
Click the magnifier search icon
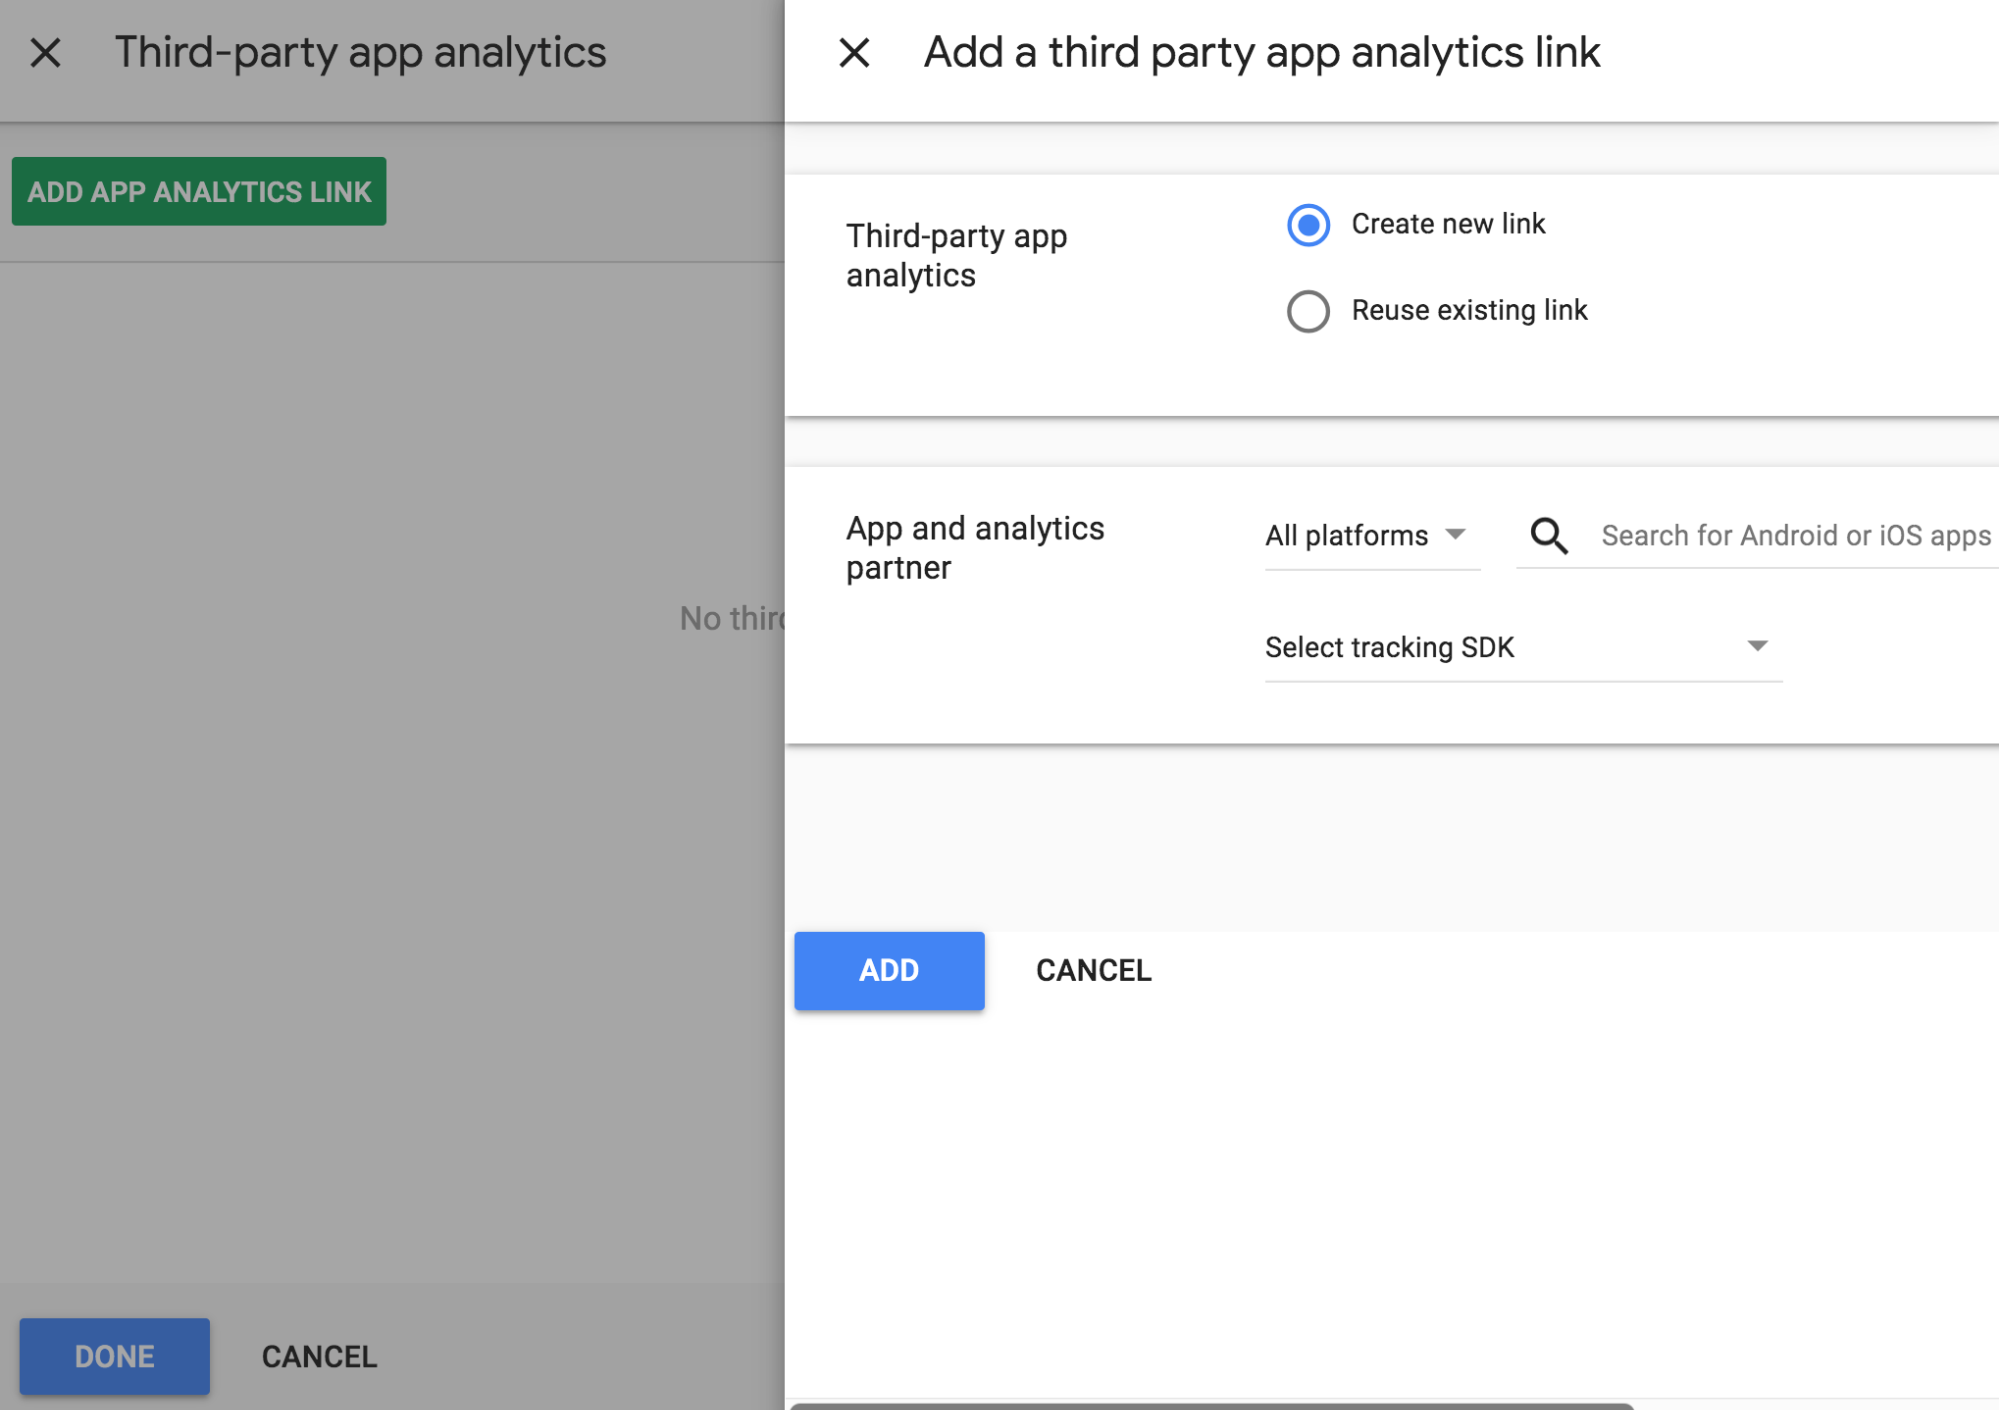[x=1549, y=536]
